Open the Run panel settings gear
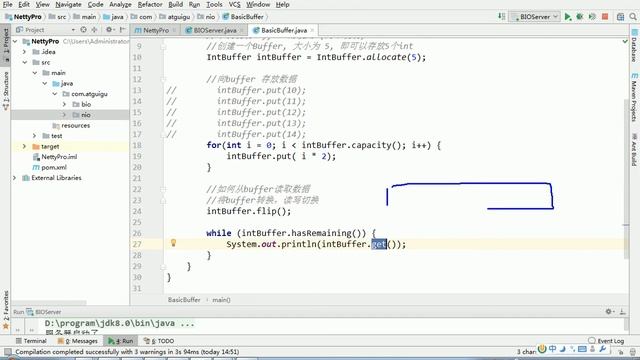Screen dimensions: 640x360 pyautogui.click(x=609, y=312)
